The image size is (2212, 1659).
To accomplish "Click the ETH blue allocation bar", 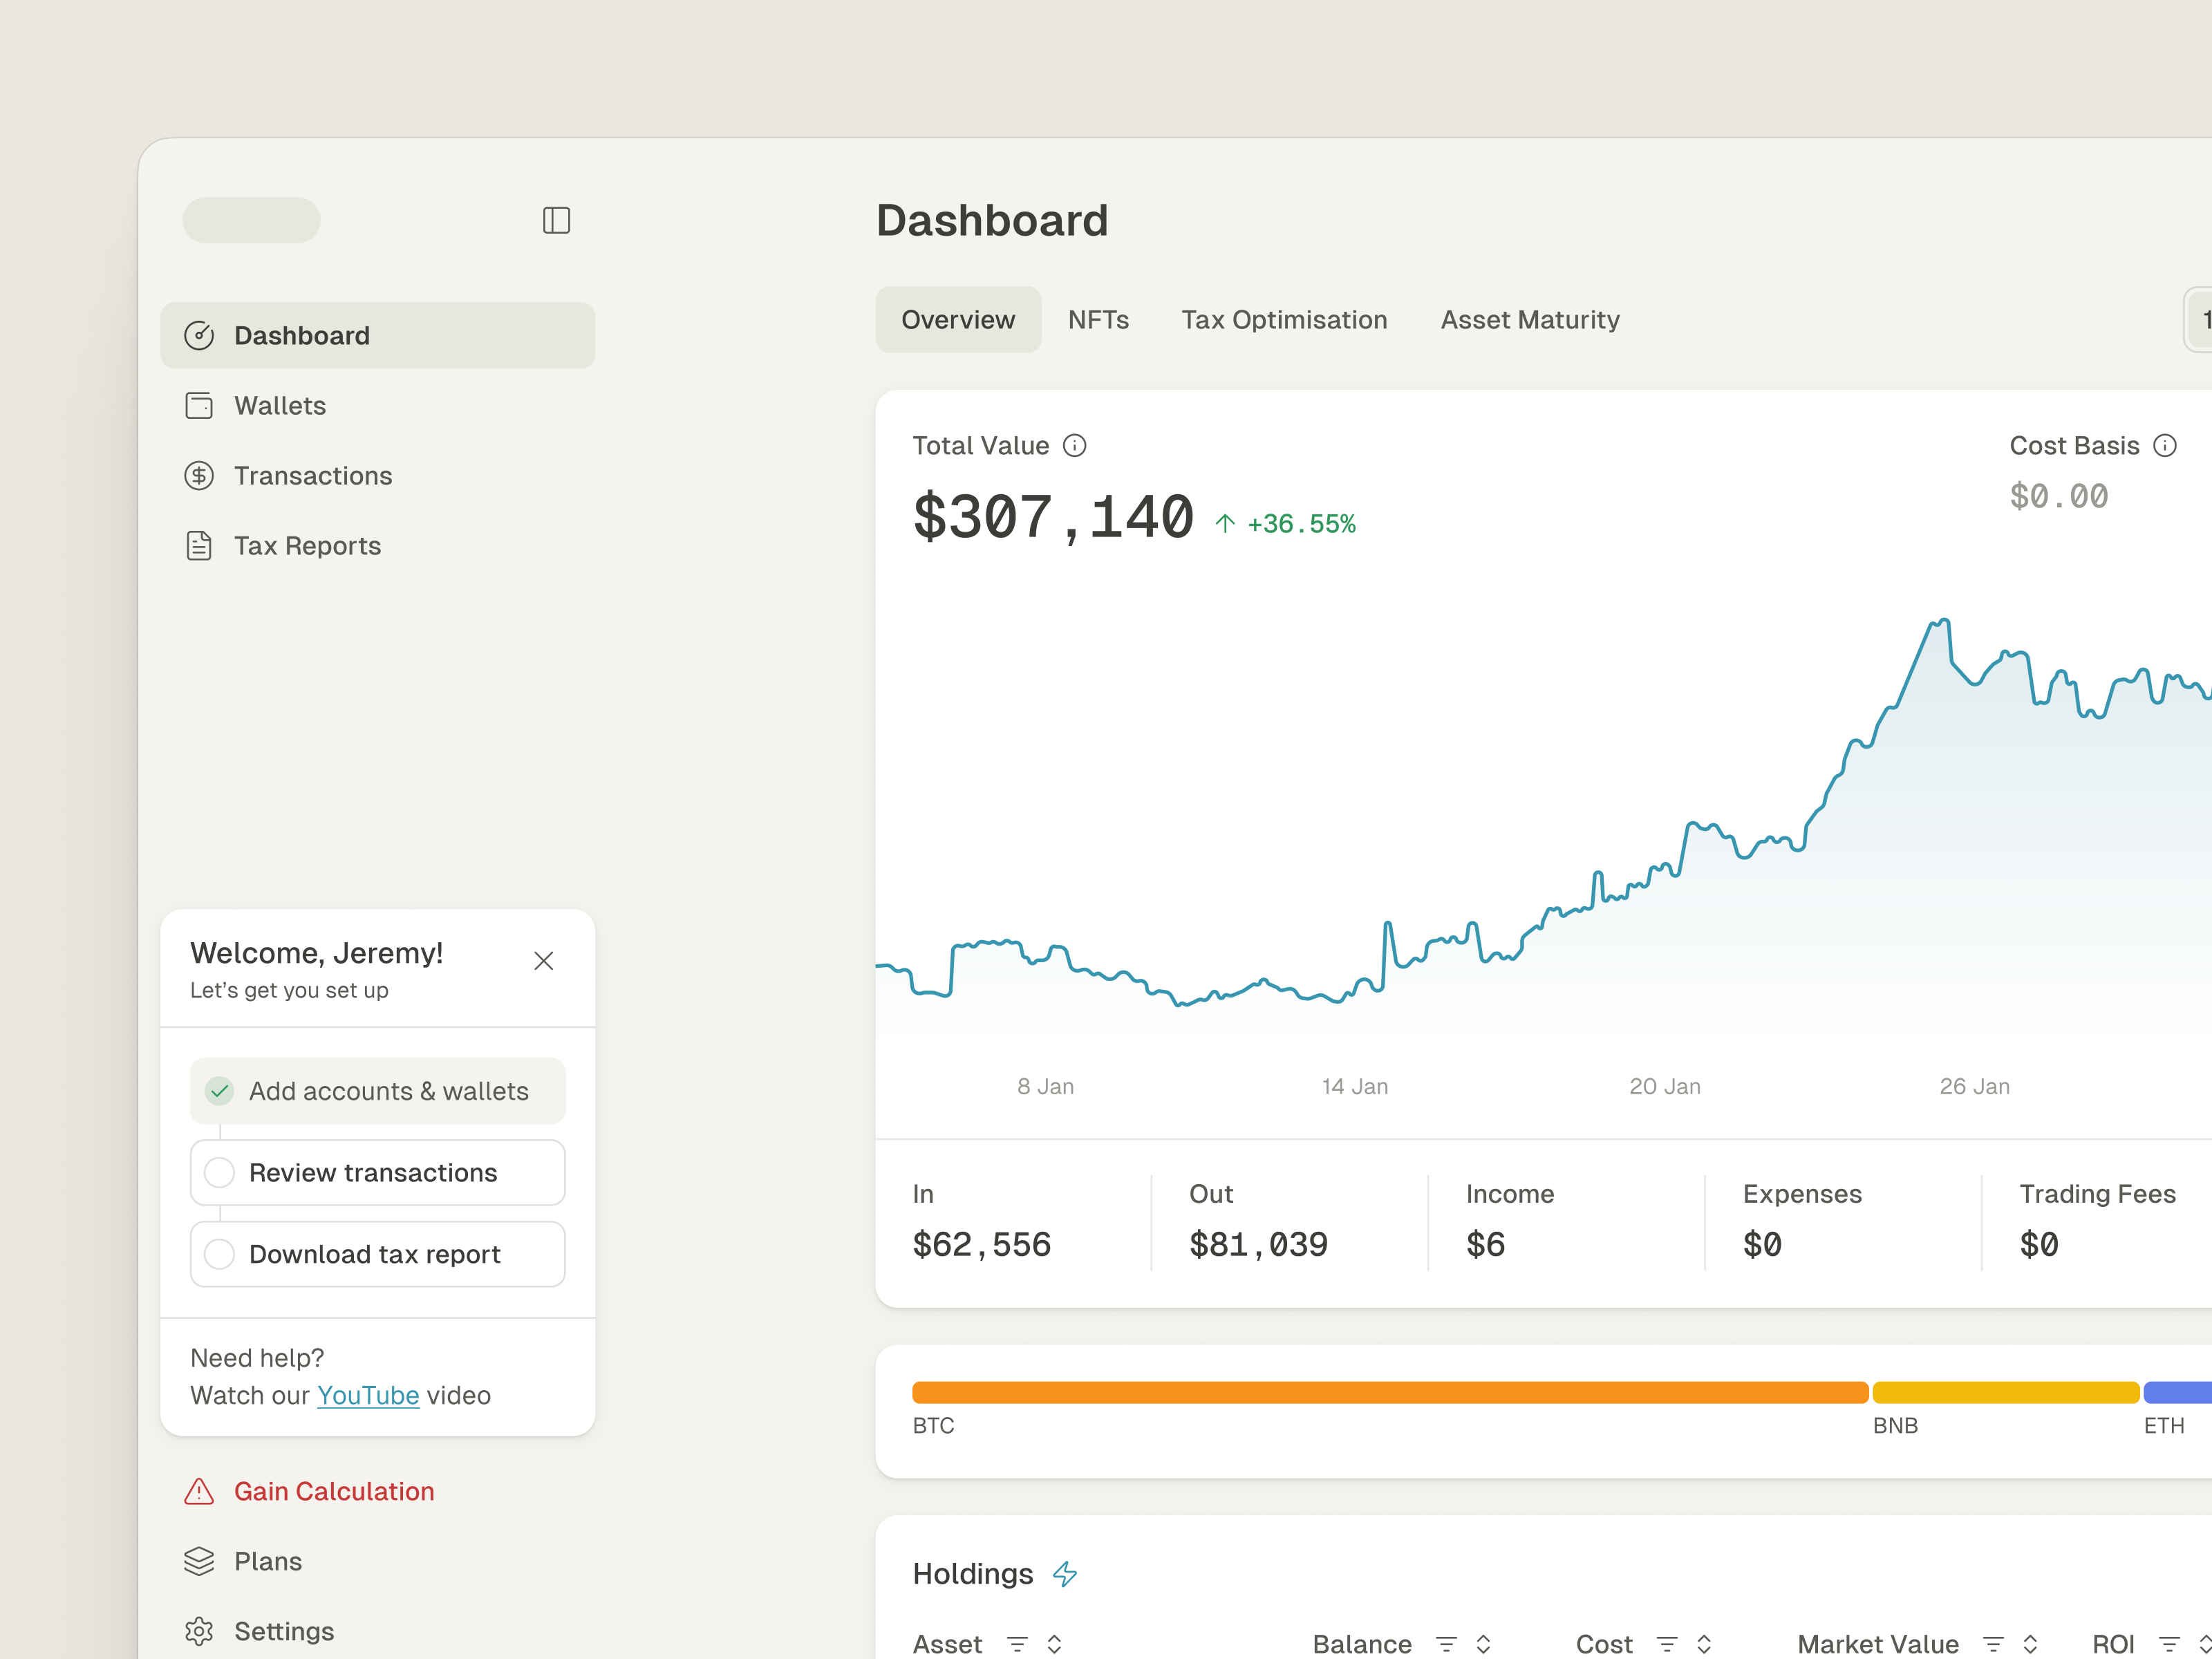I will 2177,1392.
